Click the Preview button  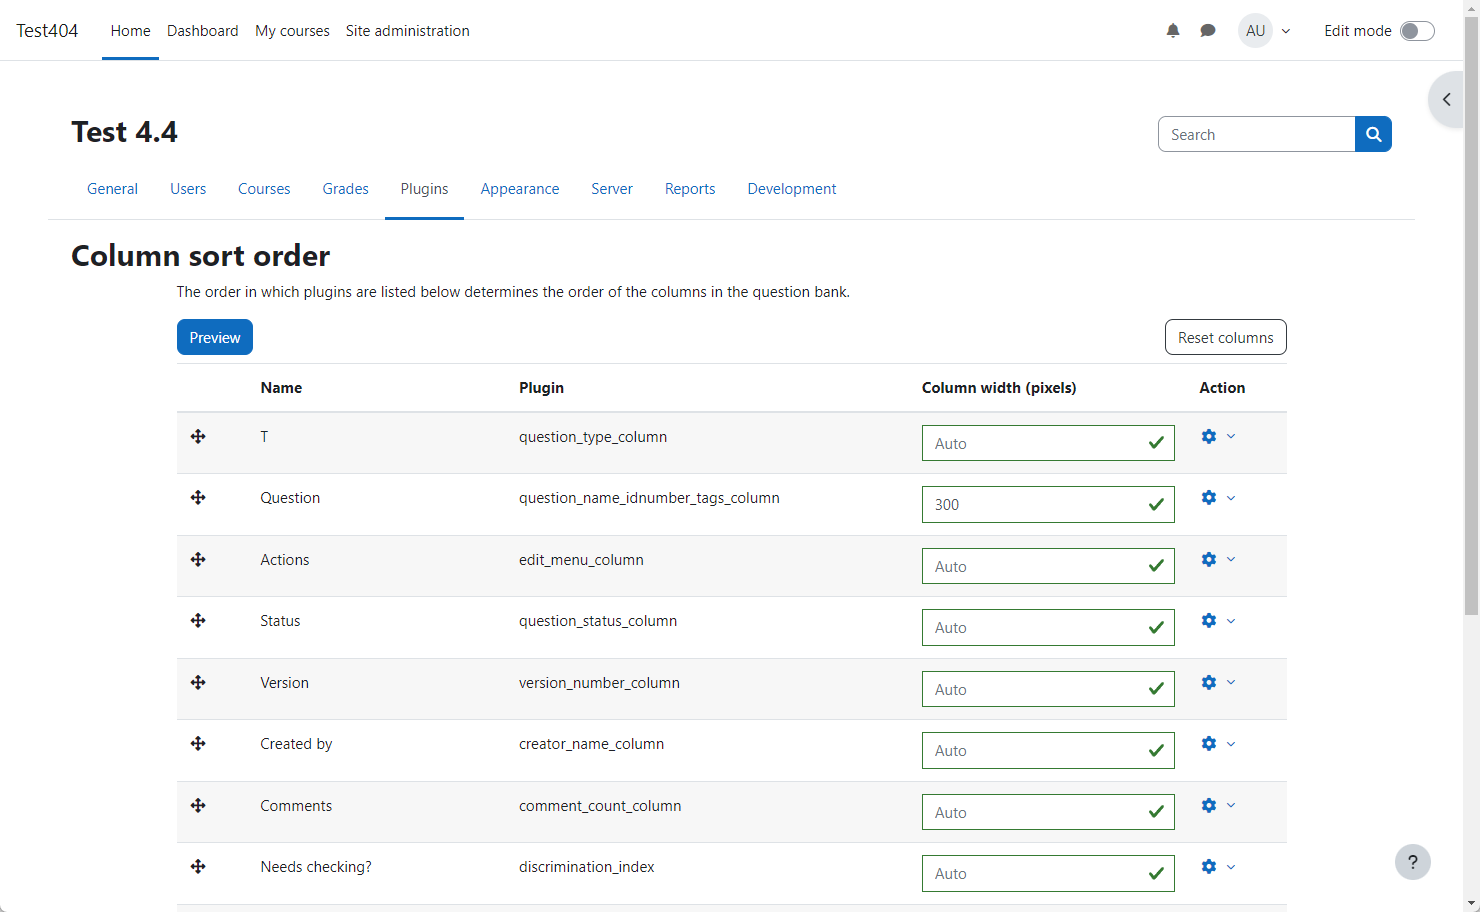(x=215, y=337)
